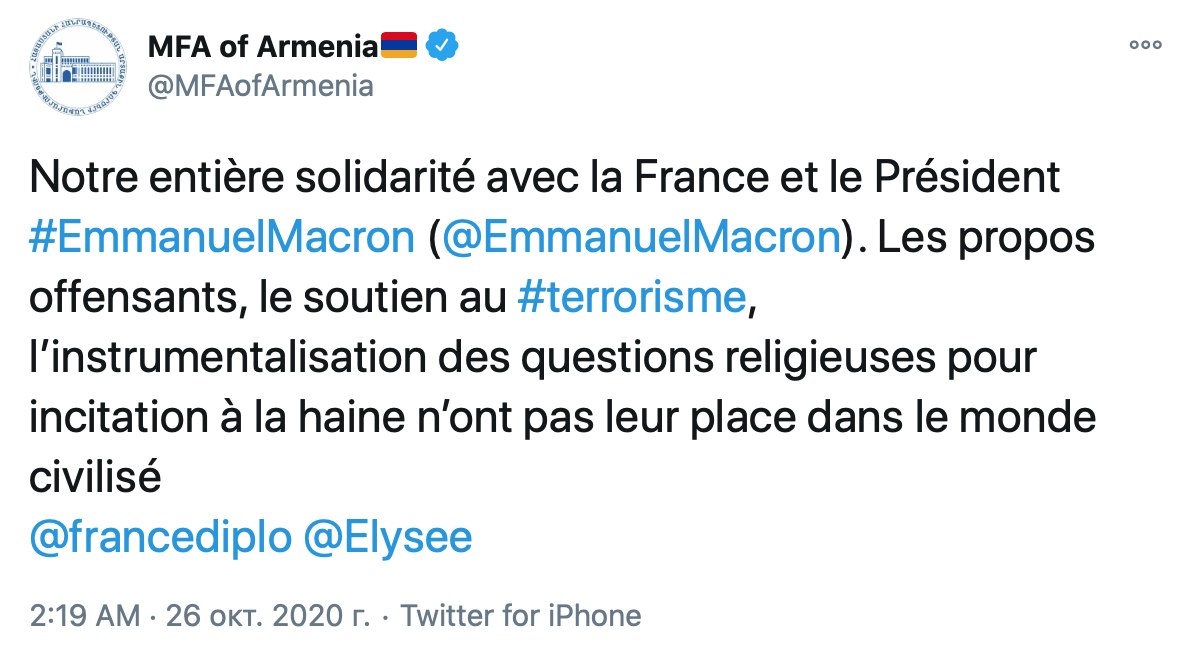Click the MFA of Armenia display name

point(264,46)
